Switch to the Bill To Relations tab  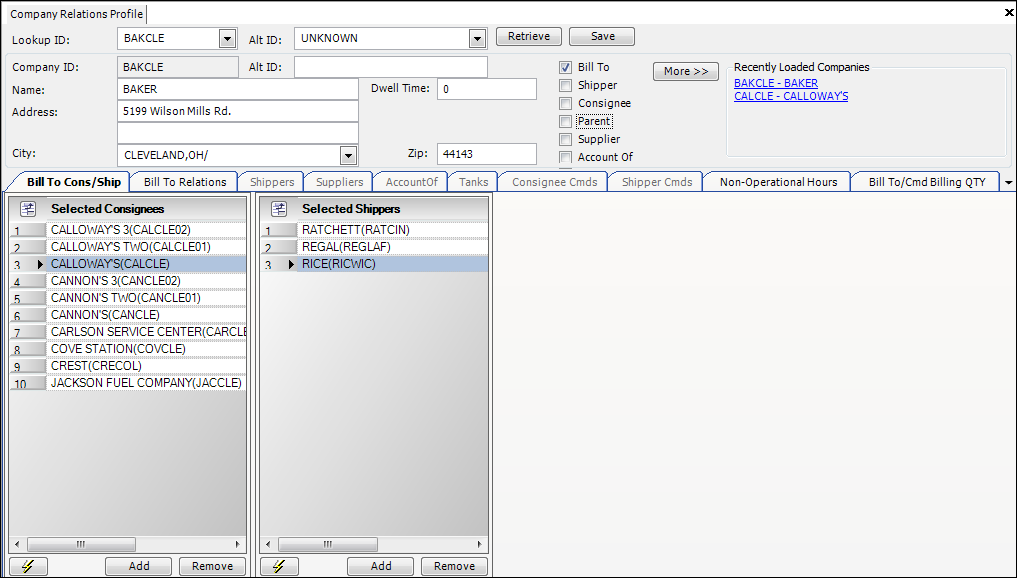(x=185, y=182)
